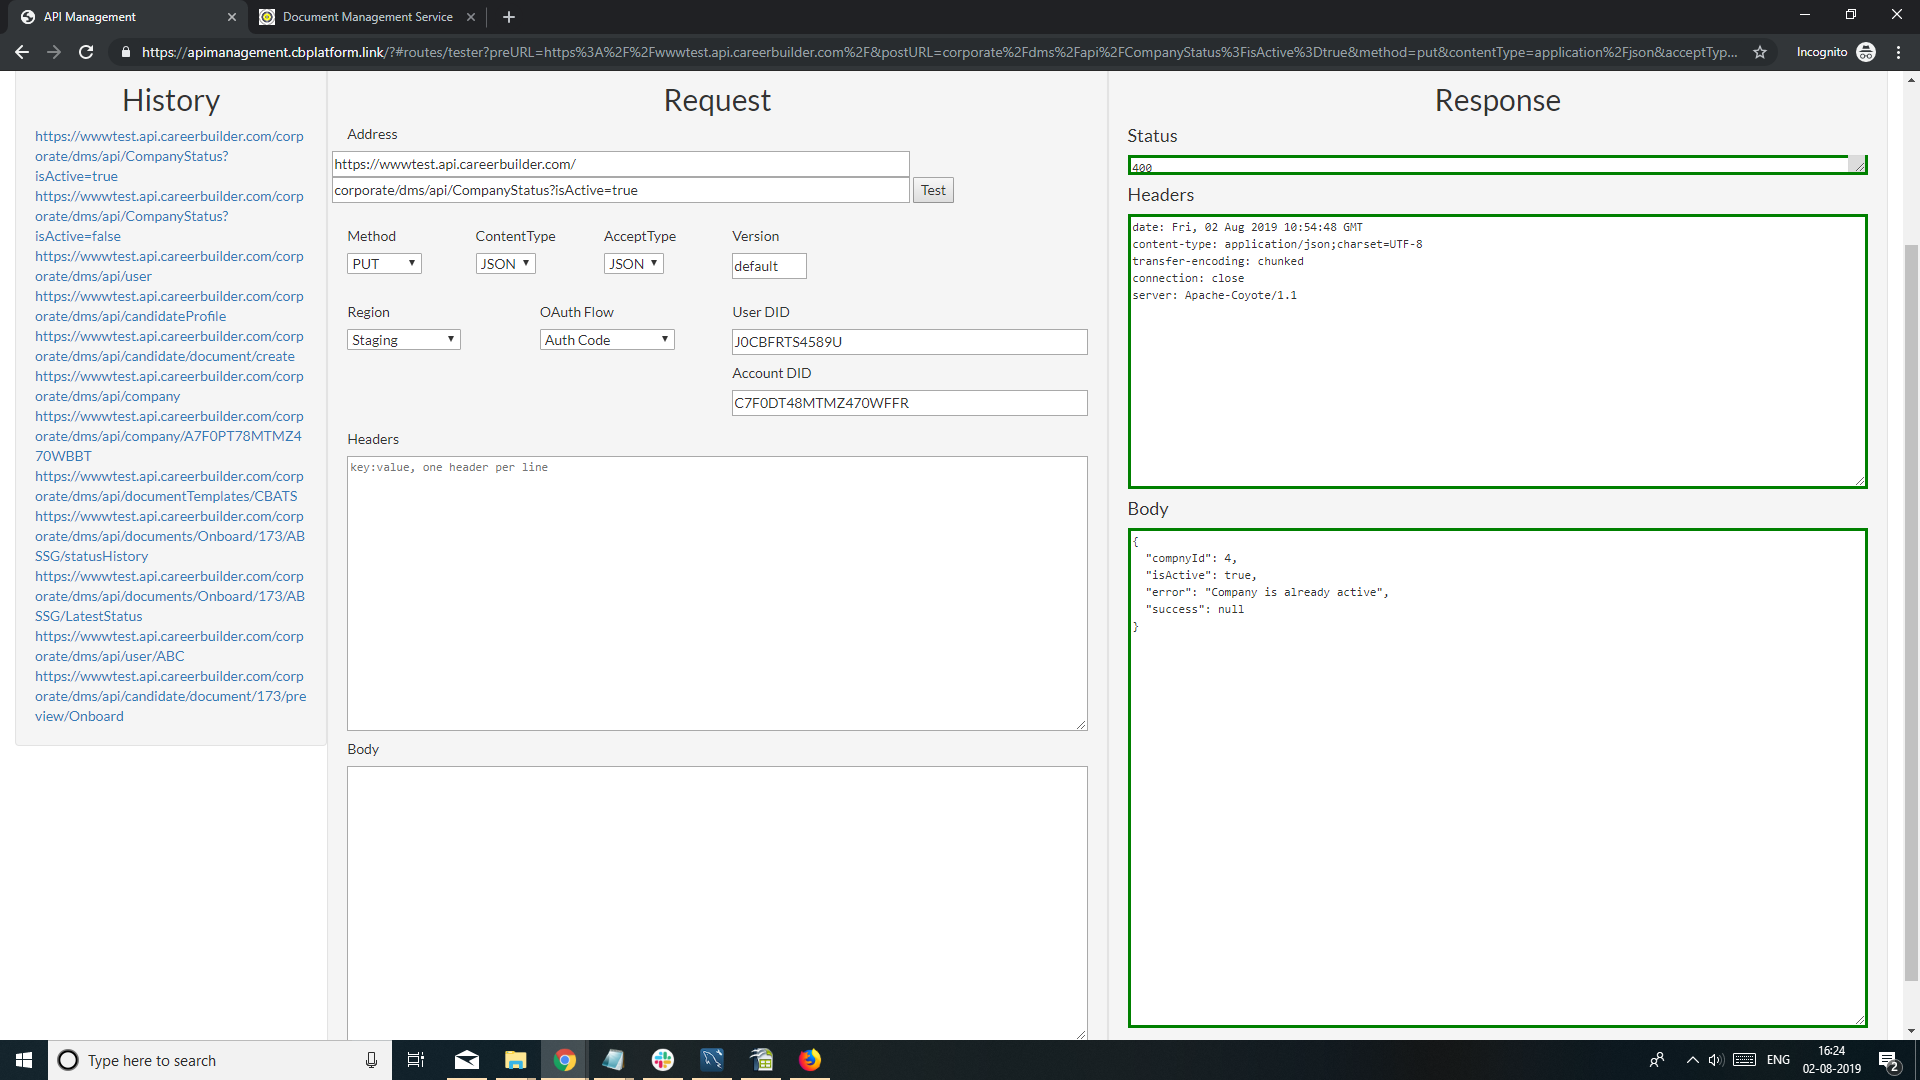1920x1080 pixels.
Task: Open the Region dropdown showing Staging
Action: coord(404,340)
